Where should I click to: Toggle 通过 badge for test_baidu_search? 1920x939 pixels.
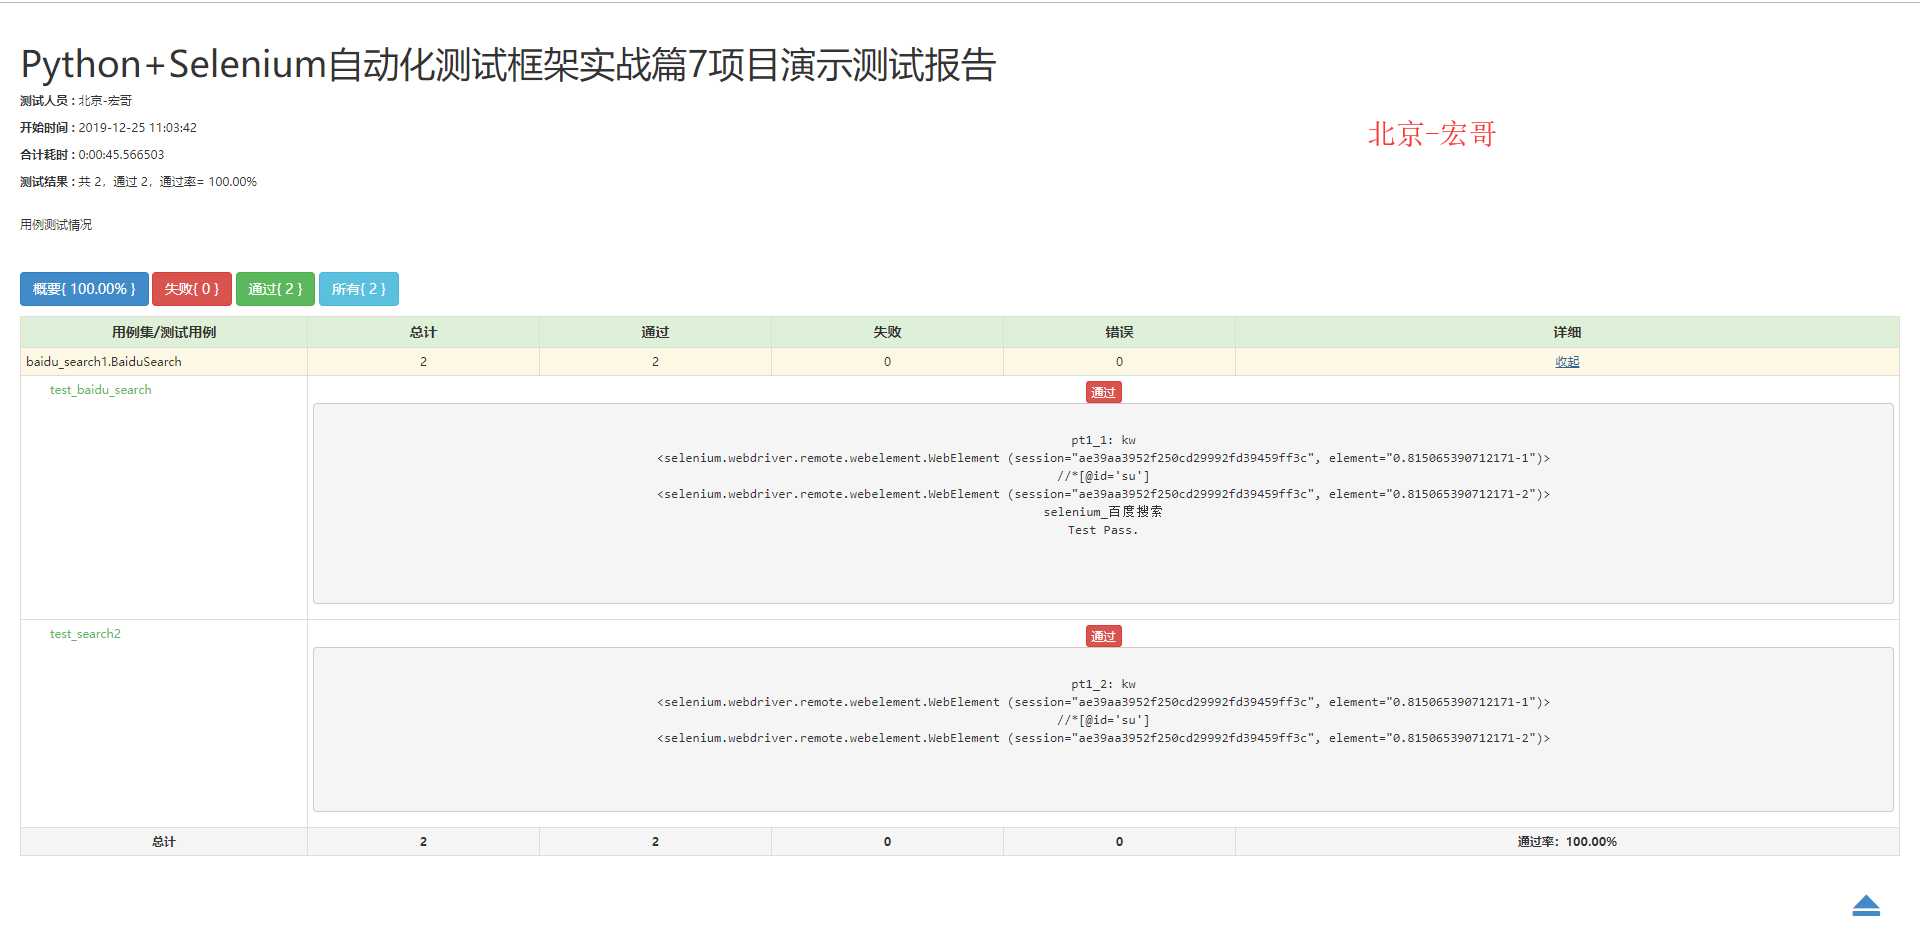1103,392
